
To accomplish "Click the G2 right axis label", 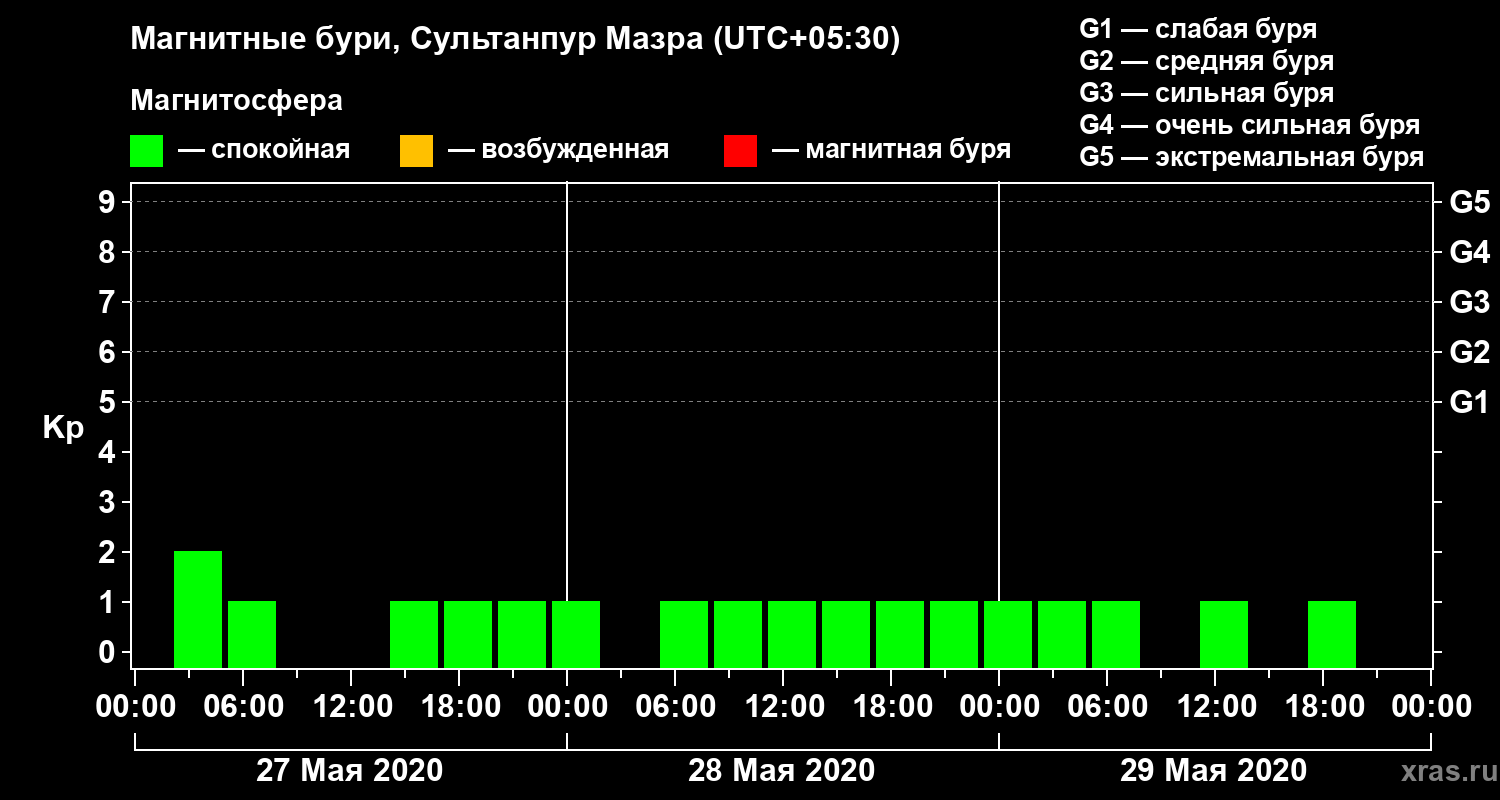I will 1470,352.
